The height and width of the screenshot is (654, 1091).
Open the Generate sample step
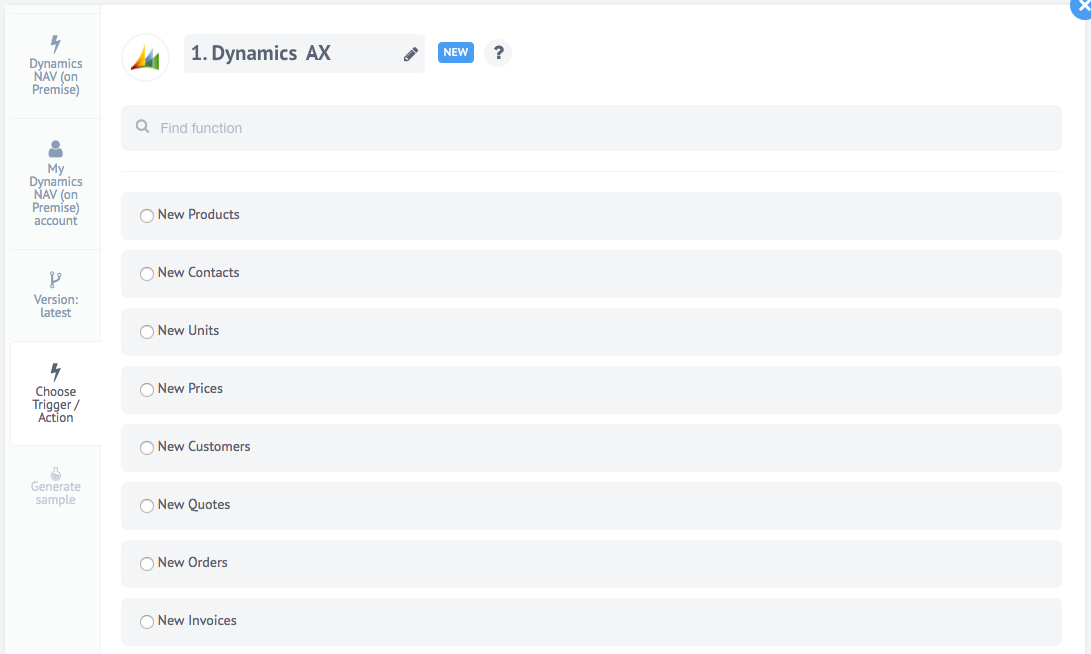point(56,487)
